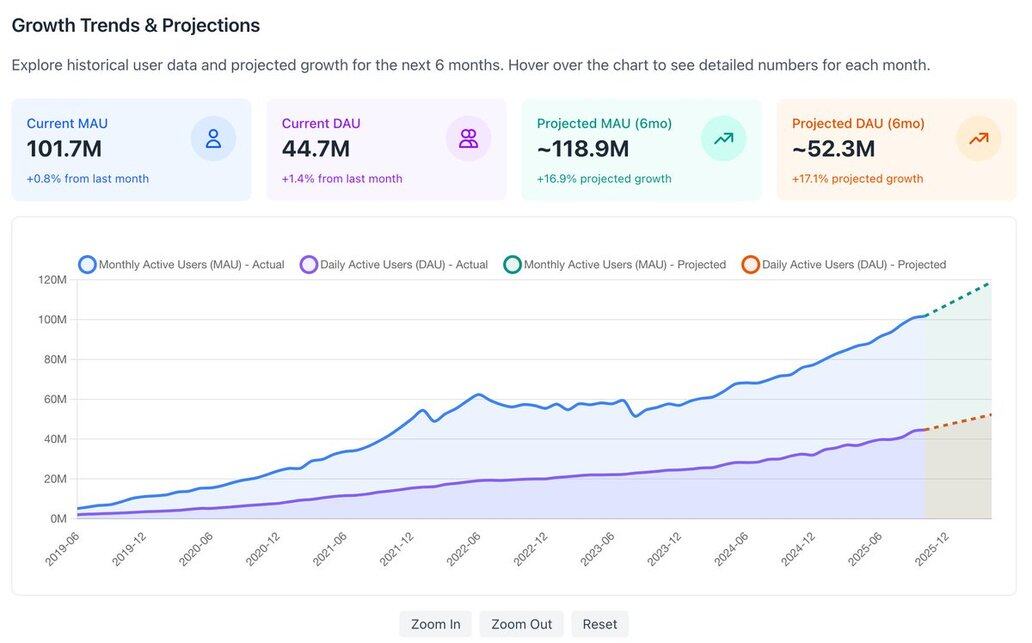Click the ~118.9M Projected MAU value

(x=583, y=149)
